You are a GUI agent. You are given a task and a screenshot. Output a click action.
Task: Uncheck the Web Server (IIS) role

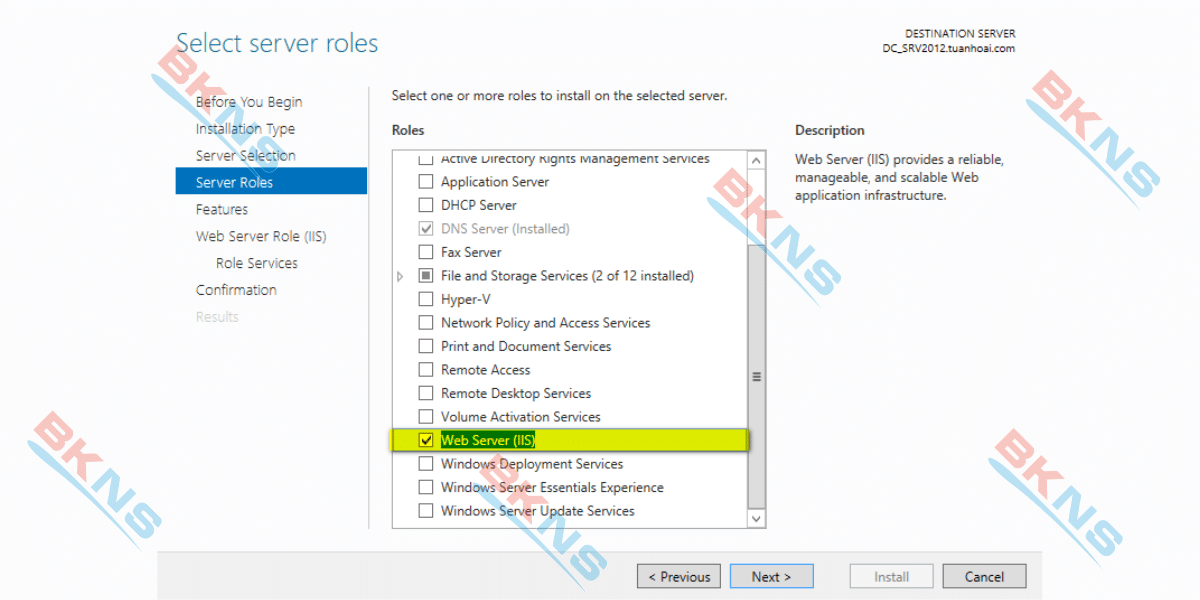[426, 441]
